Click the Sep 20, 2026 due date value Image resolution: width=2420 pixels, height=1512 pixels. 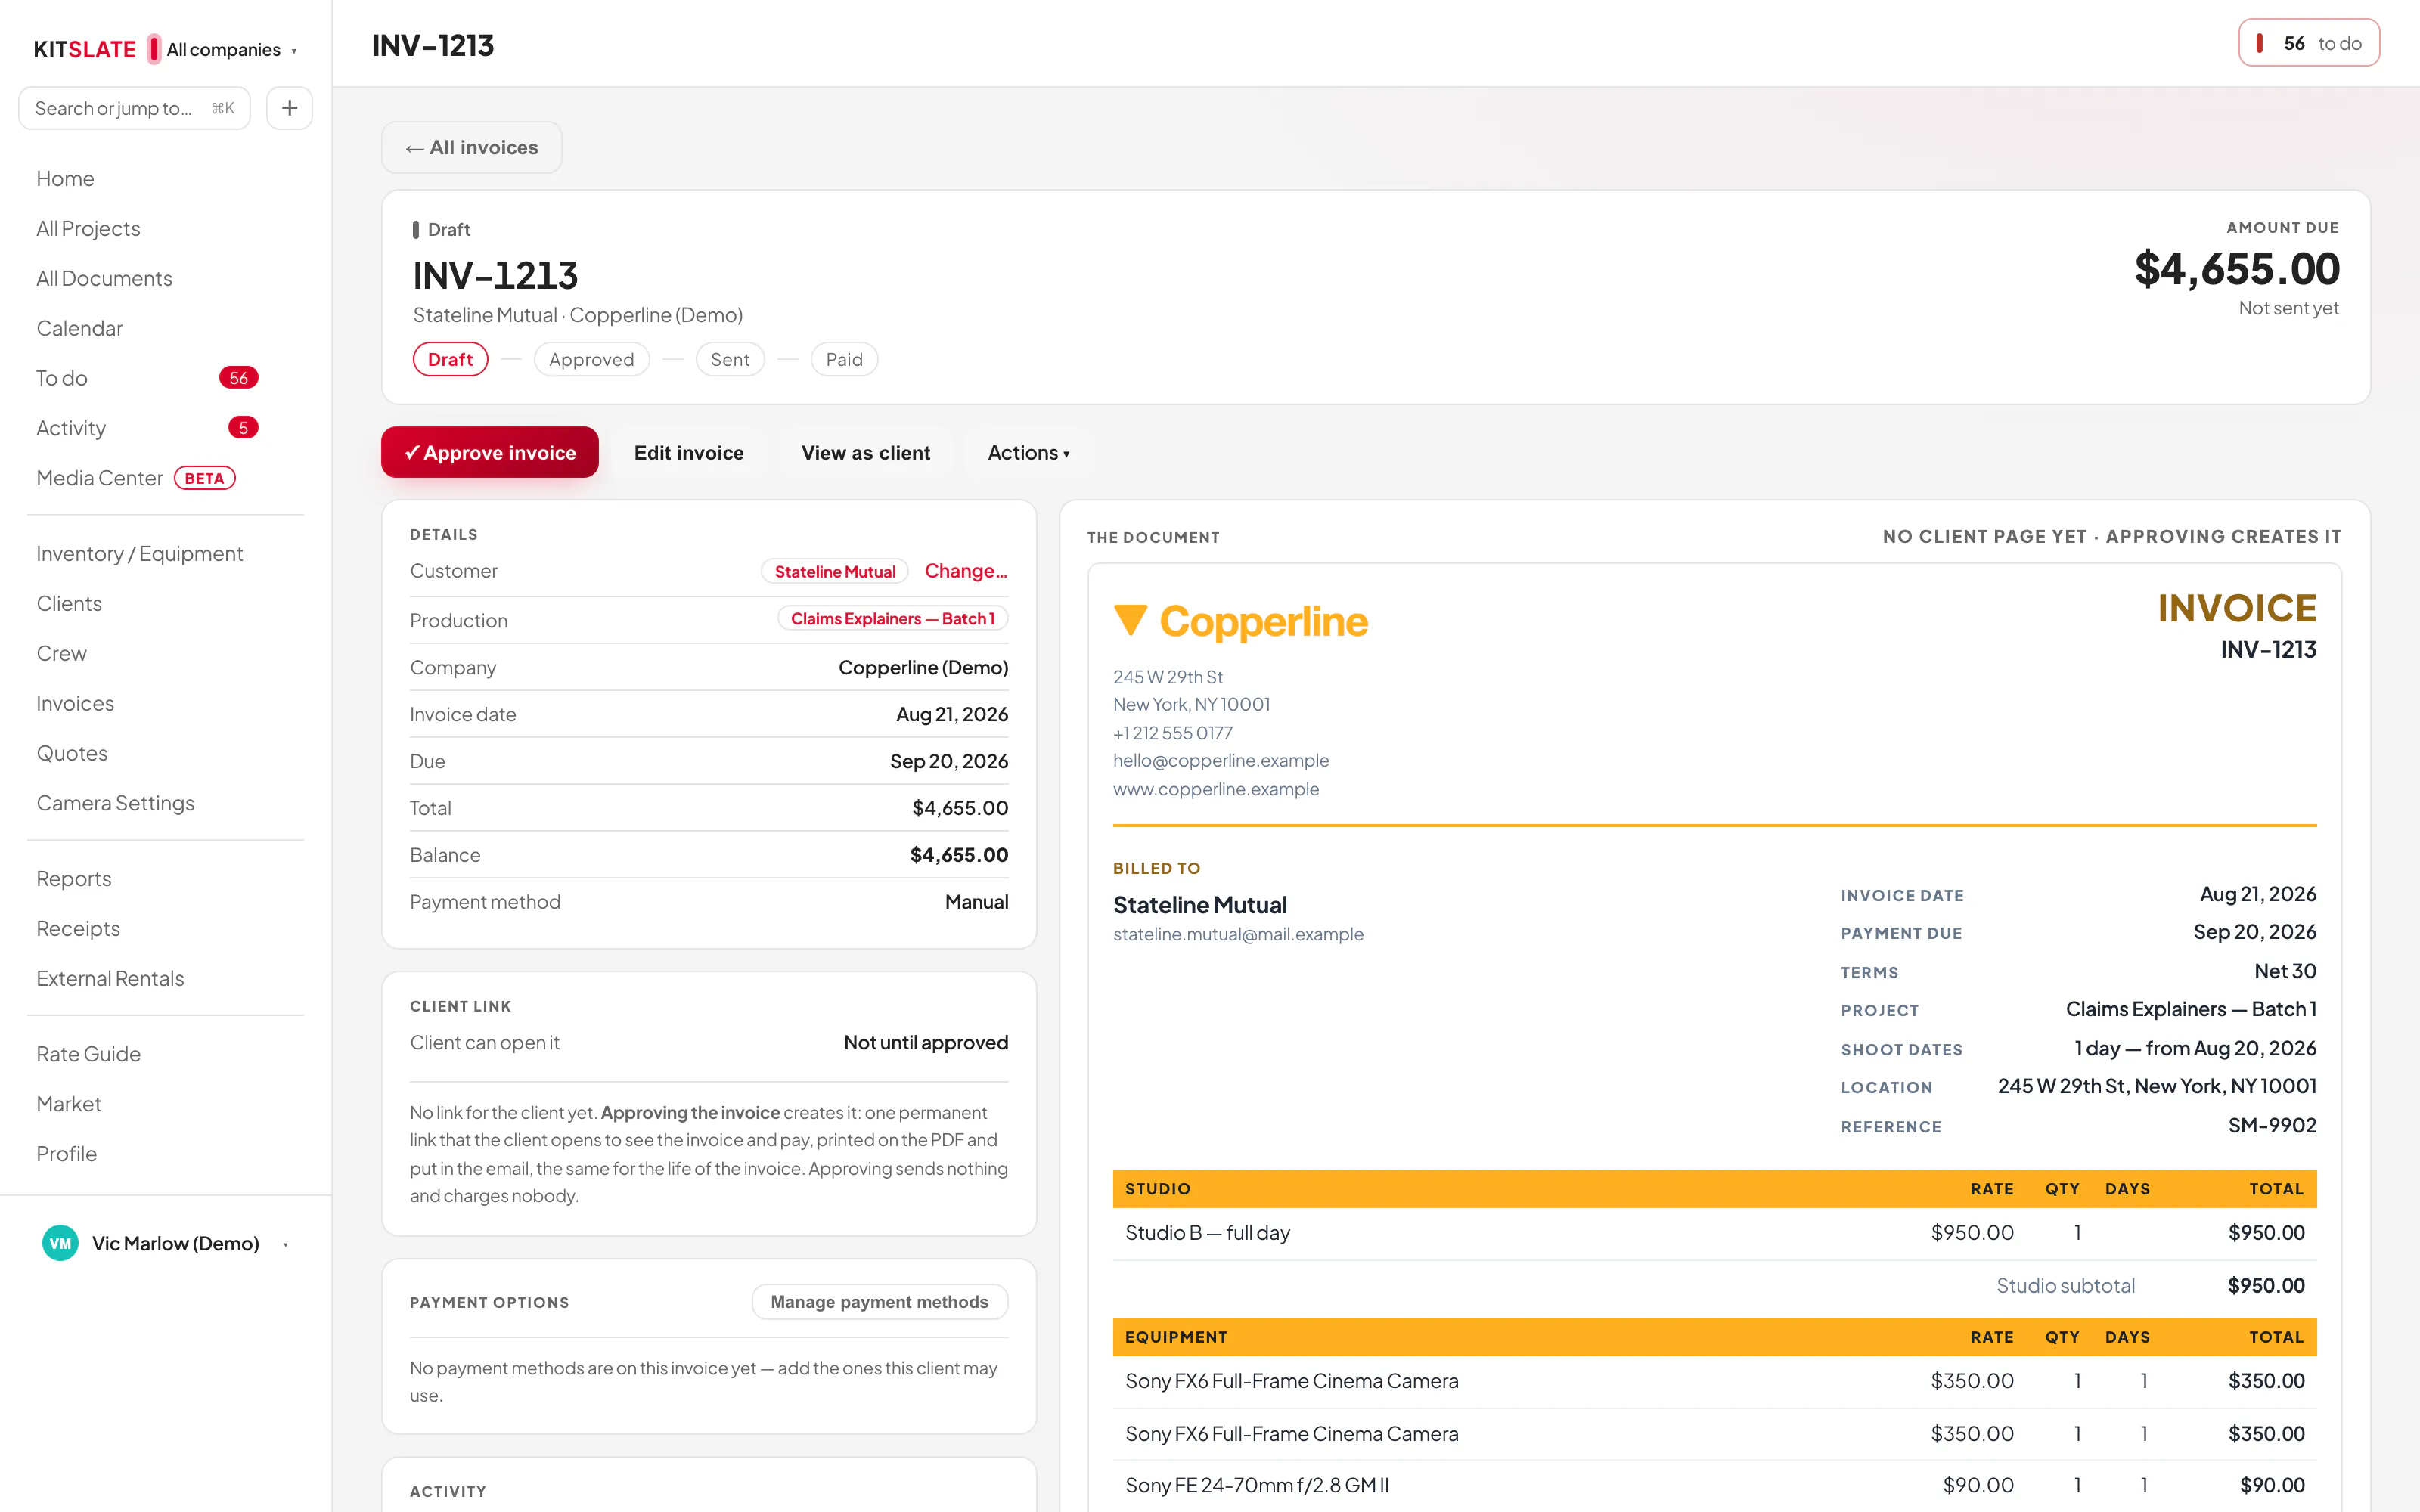(x=949, y=762)
